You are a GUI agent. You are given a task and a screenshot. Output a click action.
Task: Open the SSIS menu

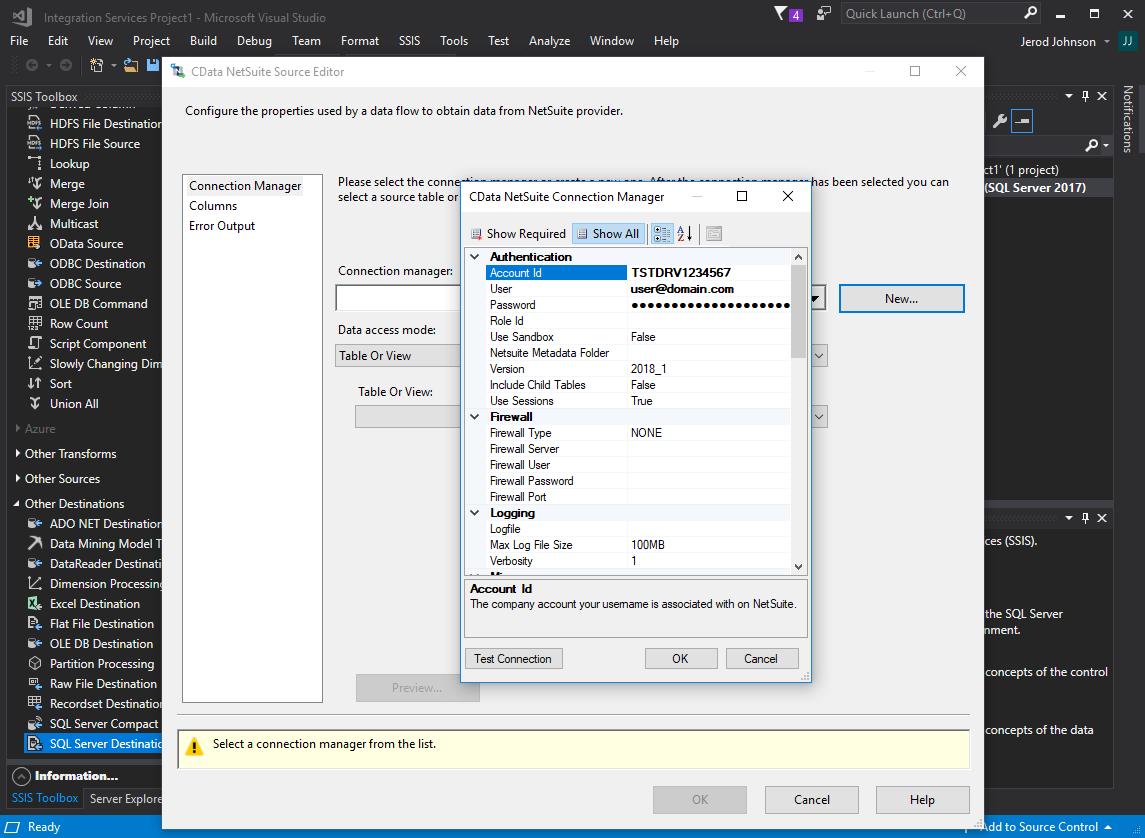pos(409,41)
